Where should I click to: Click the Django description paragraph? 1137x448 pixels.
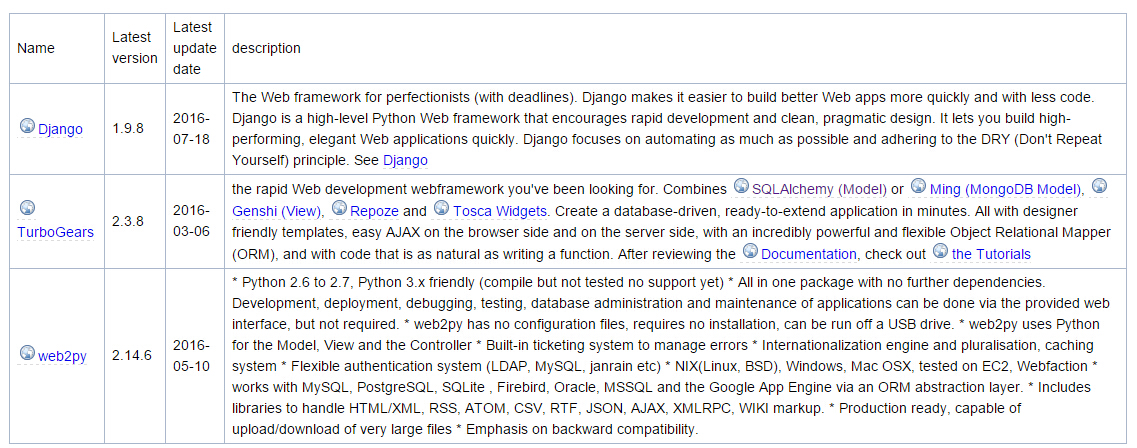tap(667, 128)
